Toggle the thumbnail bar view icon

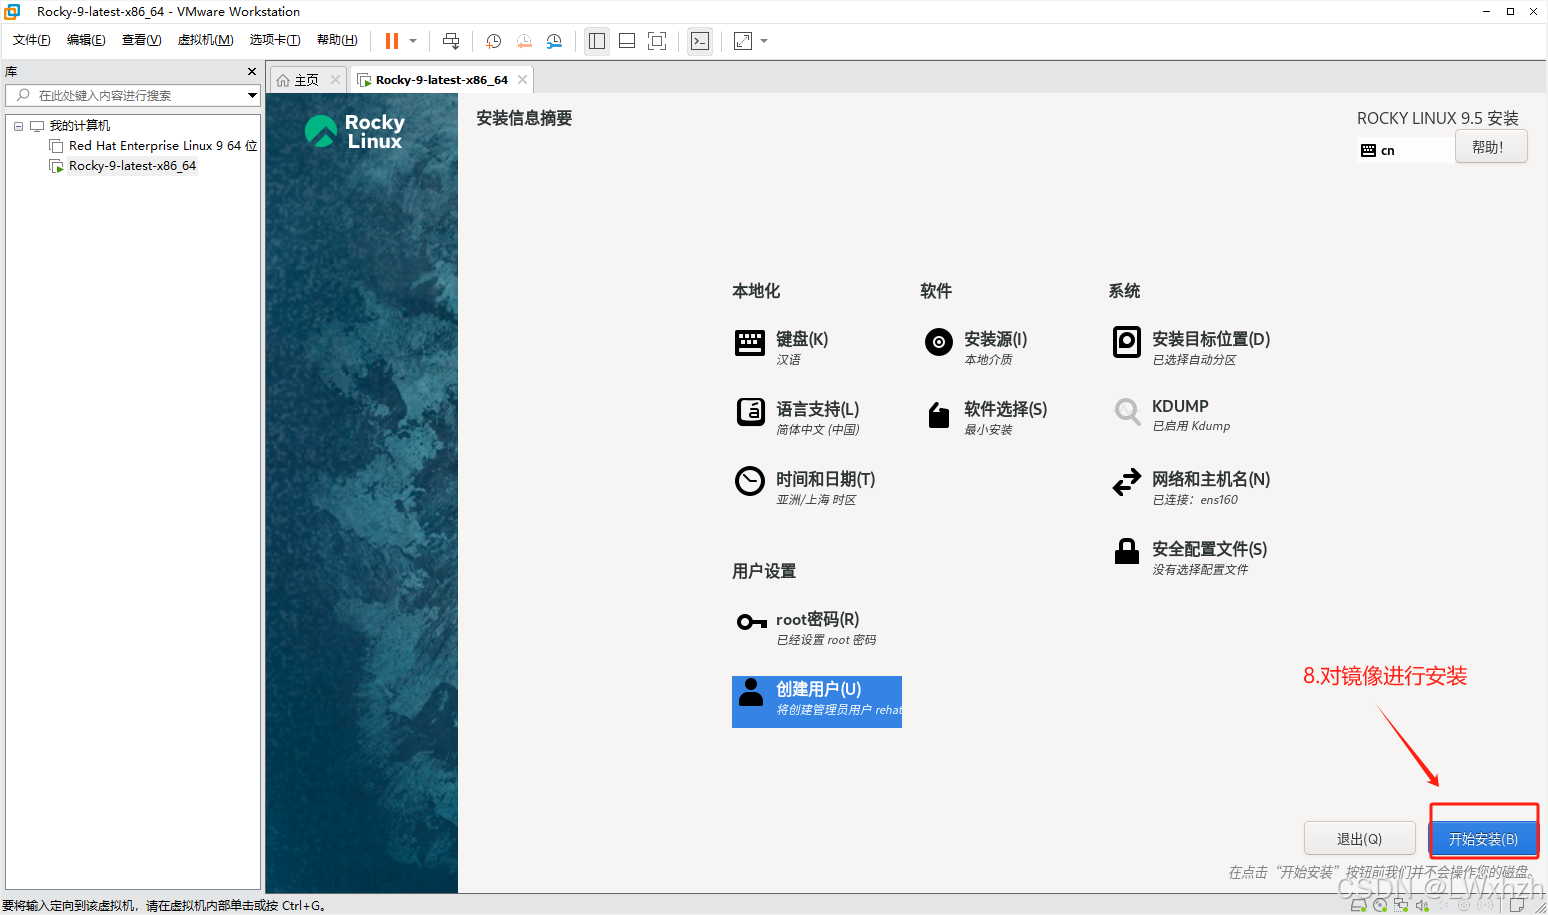pyautogui.click(x=627, y=41)
